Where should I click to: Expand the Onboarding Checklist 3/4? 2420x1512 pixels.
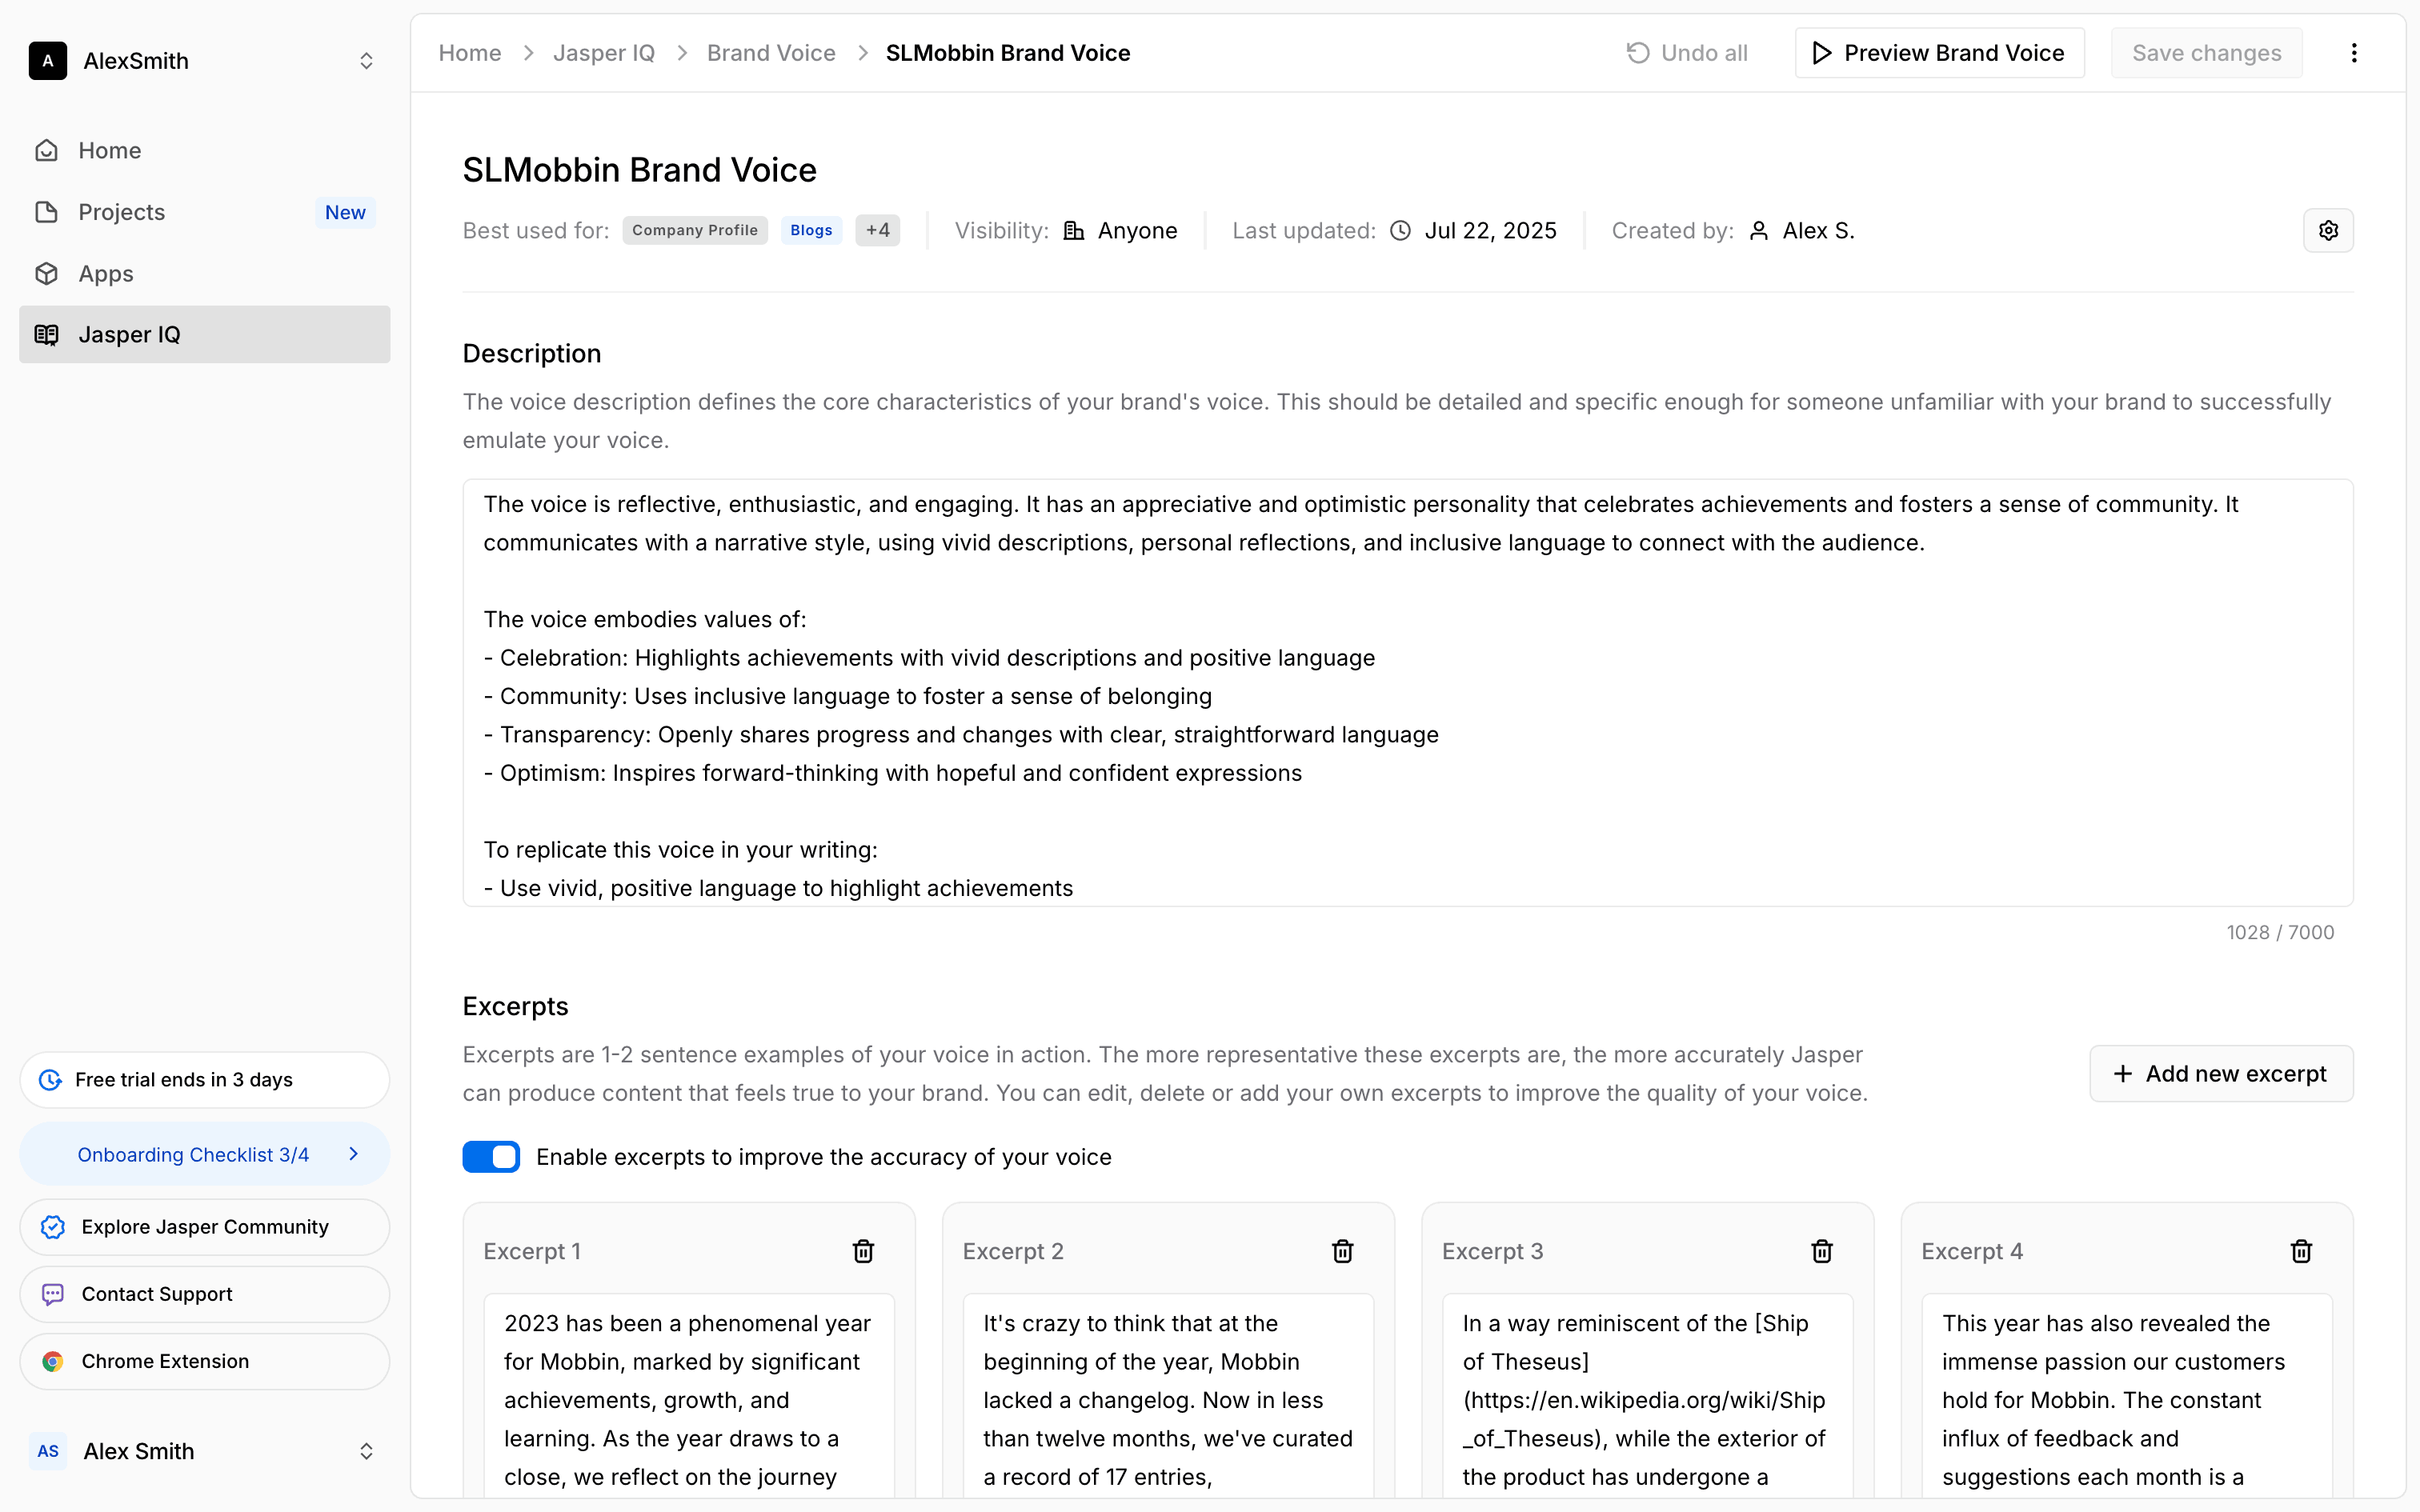click(x=204, y=1154)
